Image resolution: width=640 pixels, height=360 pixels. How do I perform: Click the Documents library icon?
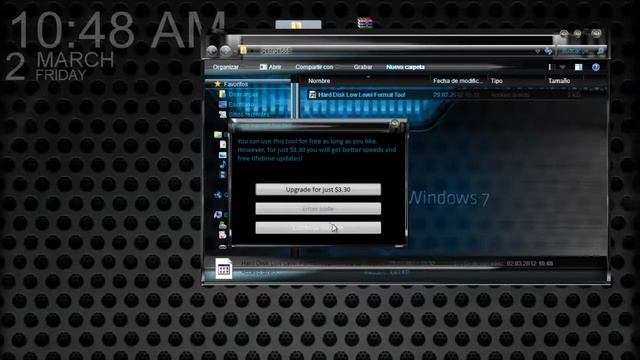(223, 144)
